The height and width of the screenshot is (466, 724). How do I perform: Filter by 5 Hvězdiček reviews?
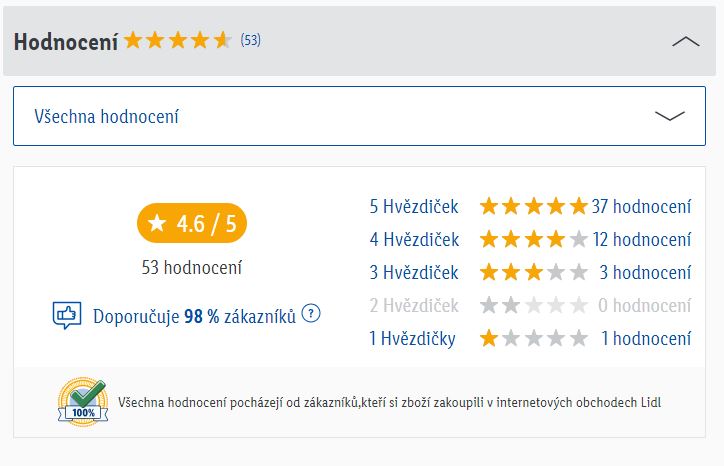pyautogui.click(x=414, y=207)
